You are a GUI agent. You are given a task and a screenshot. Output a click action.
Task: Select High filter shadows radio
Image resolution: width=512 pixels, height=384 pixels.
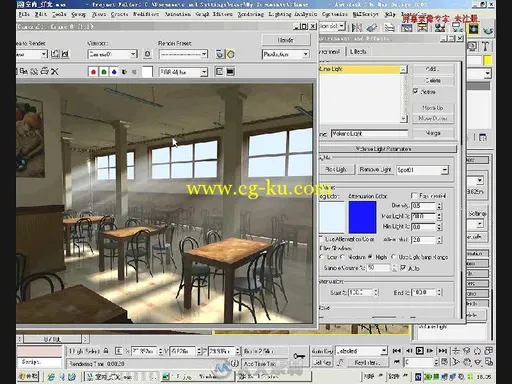tap(370, 257)
